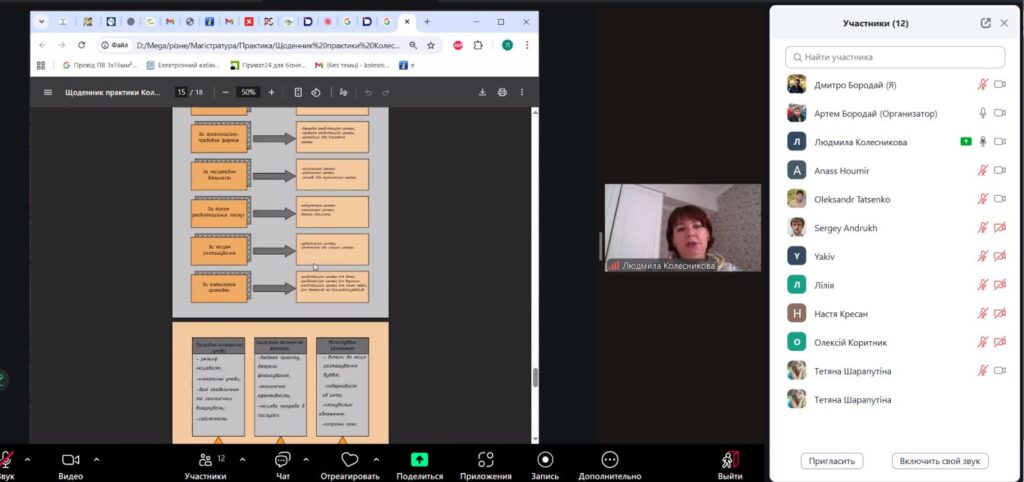Rotate the PDF page counterclockwise
The height and width of the screenshot is (482, 1024).
(x=316, y=92)
